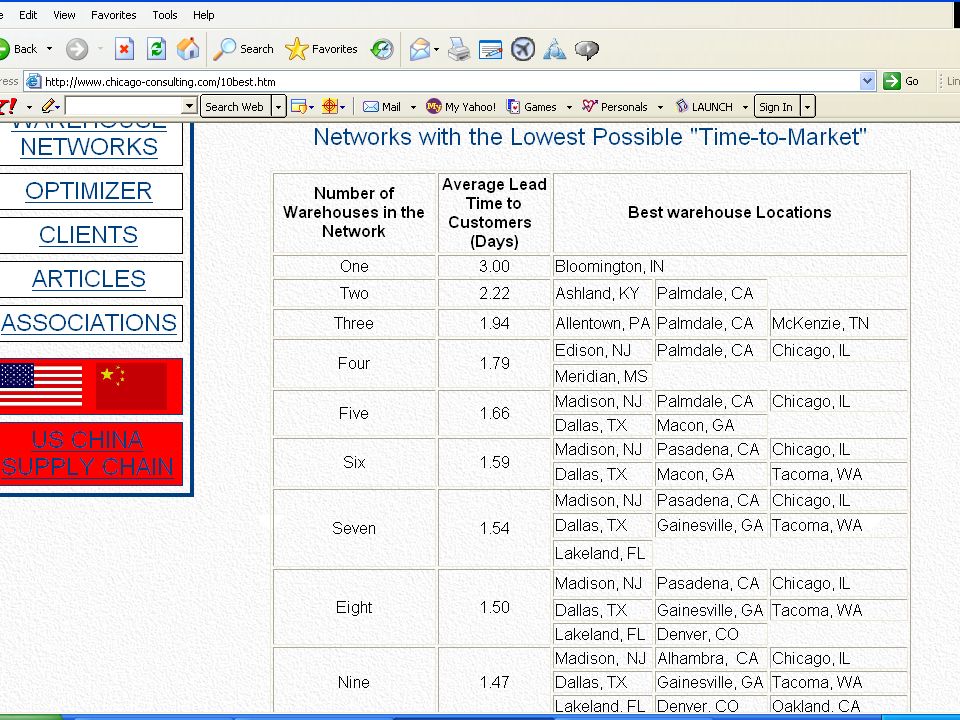960x720 pixels.
Task: Click the Yahoo toolbar pencil icon
Action: [48, 107]
